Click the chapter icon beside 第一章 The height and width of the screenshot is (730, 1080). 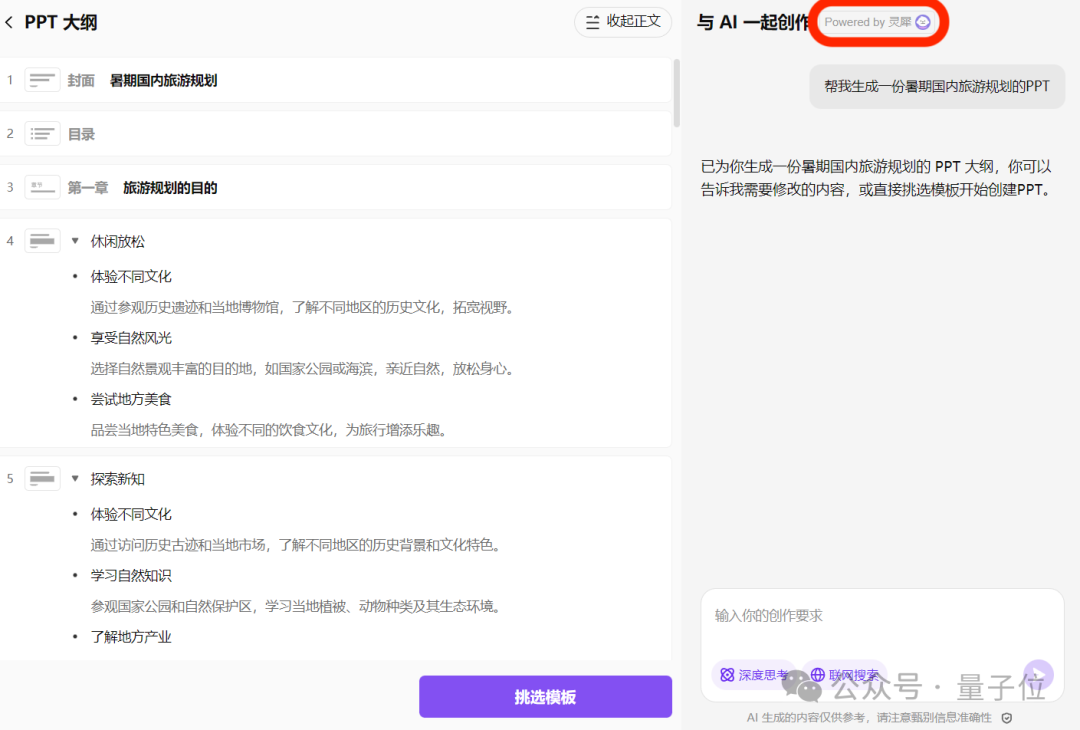pyautogui.click(x=42, y=186)
